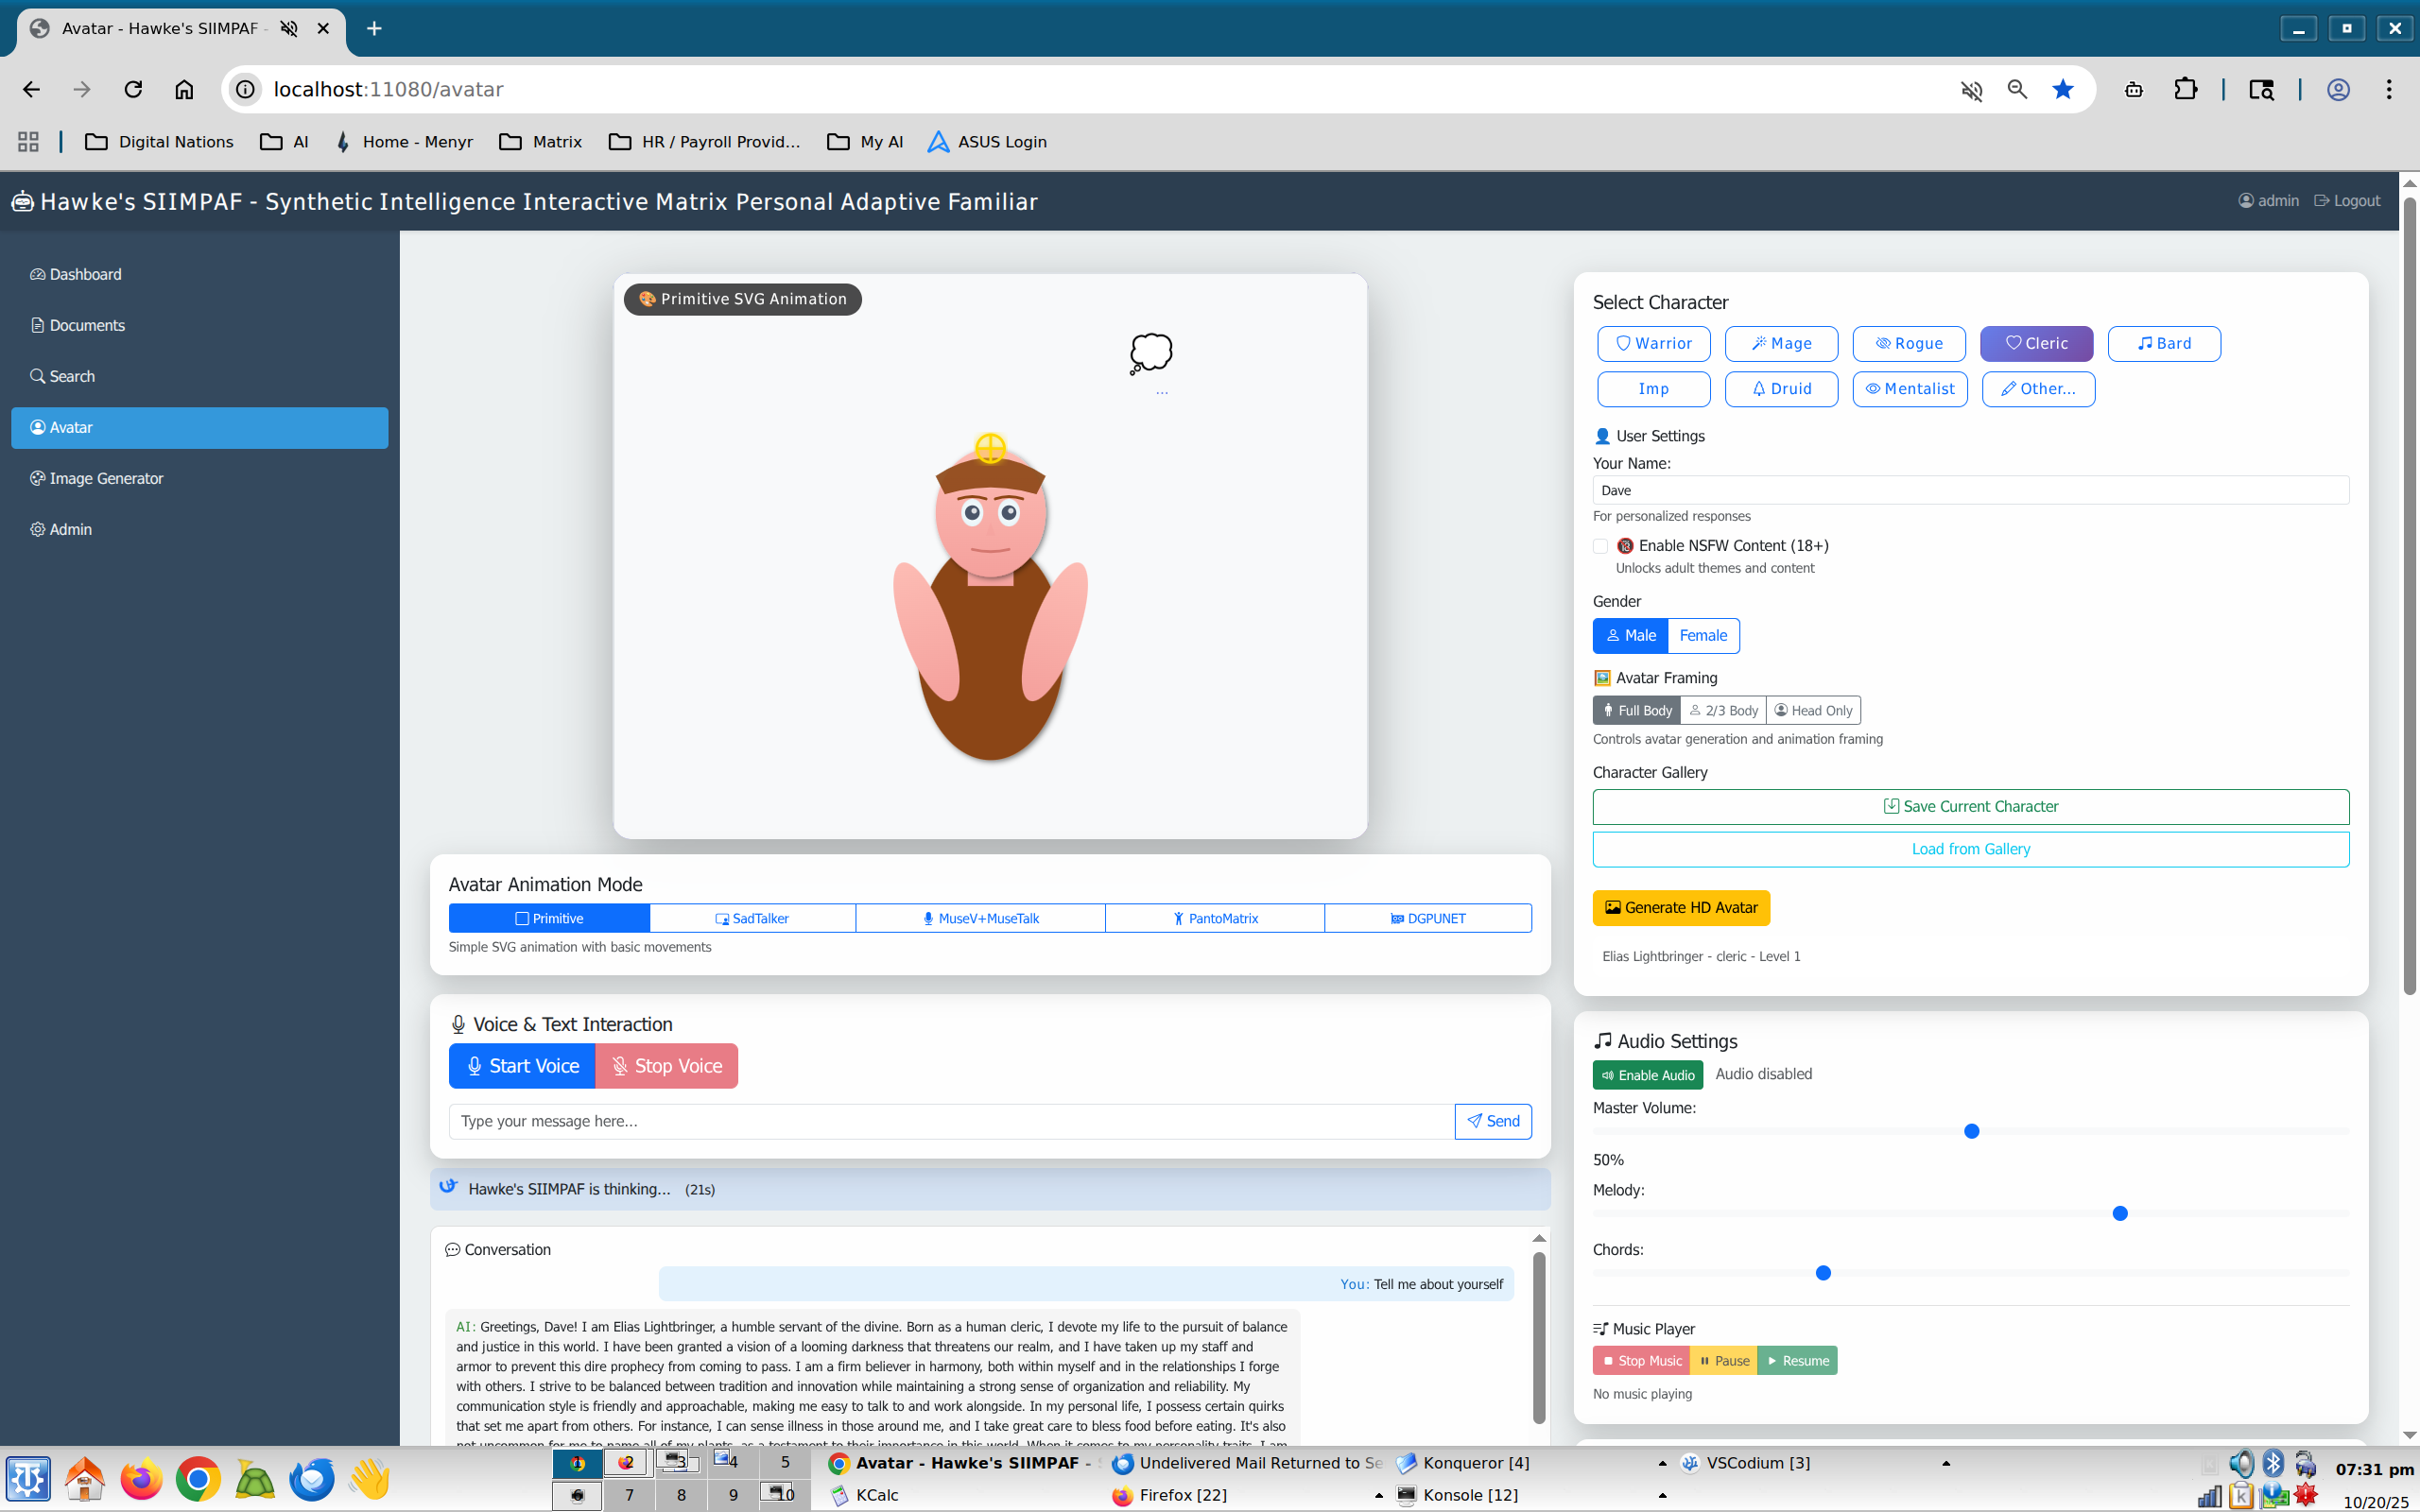Adjust the Master Volume slider handle
Viewport: 2420px width, 1512px height.
[x=1971, y=1131]
